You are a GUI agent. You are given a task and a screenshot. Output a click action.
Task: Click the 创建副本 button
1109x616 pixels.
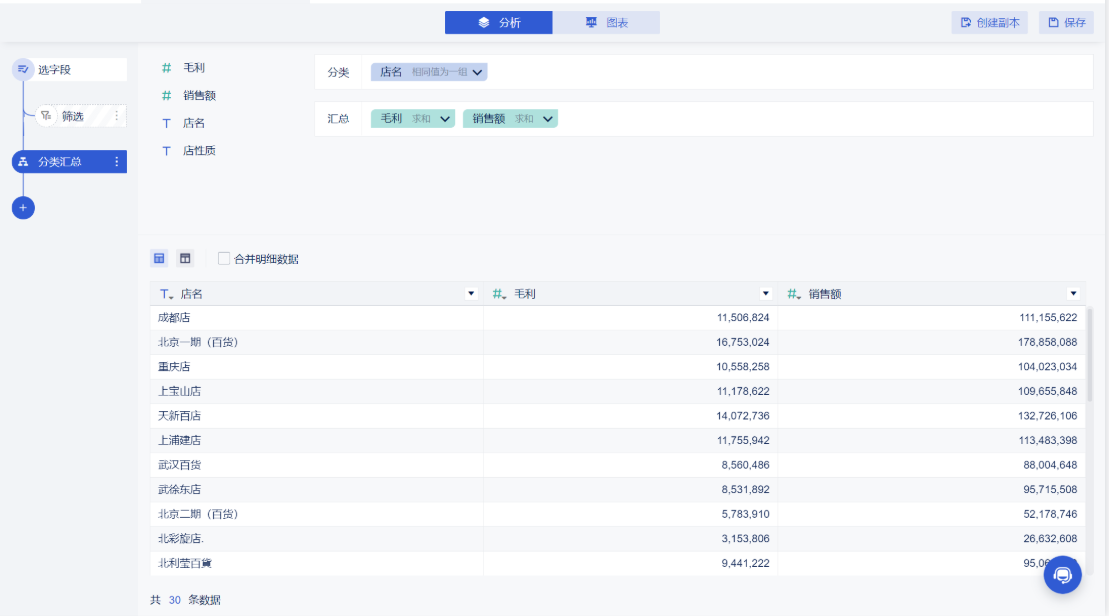coord(989,23)
